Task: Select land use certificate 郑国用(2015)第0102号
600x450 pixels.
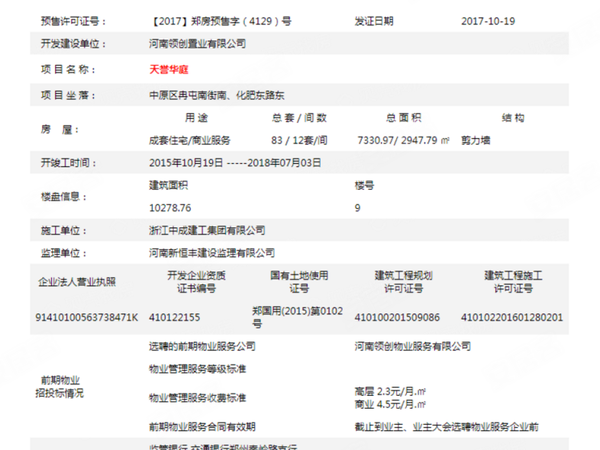Action: pos(298,317)
